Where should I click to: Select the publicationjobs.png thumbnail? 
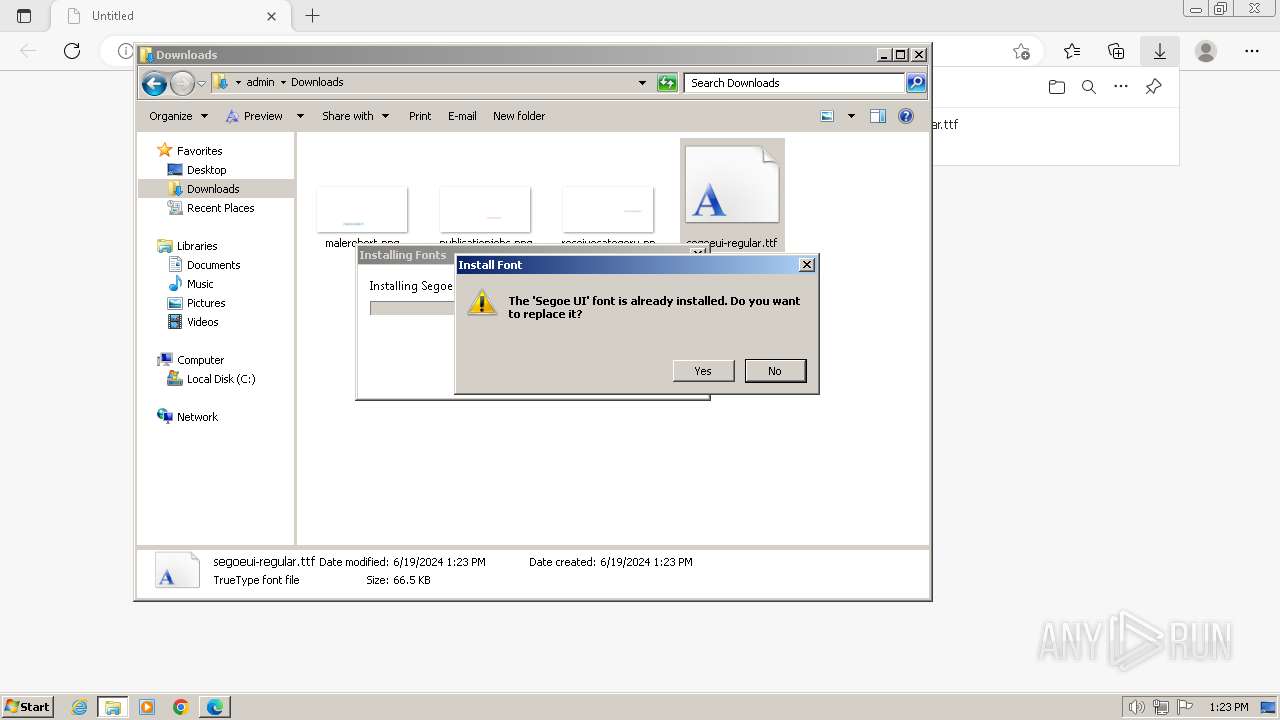(485, 210)
